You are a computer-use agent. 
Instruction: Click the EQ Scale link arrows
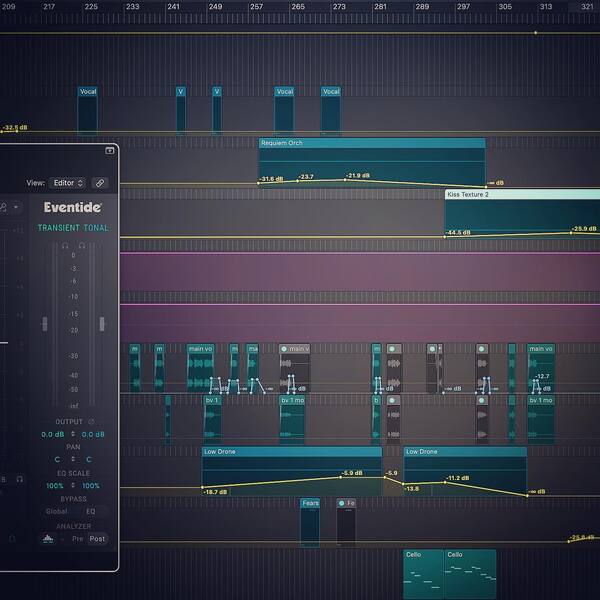click(73, 485)
